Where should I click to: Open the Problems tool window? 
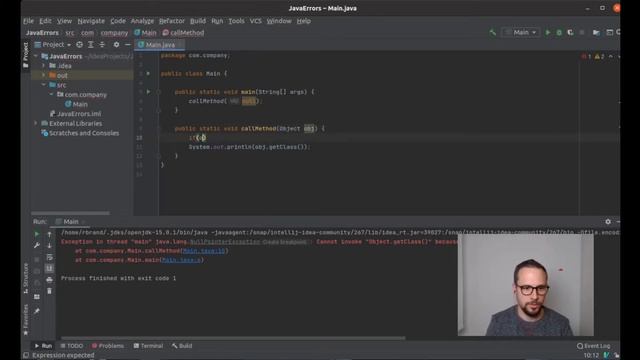pos(108,346)
